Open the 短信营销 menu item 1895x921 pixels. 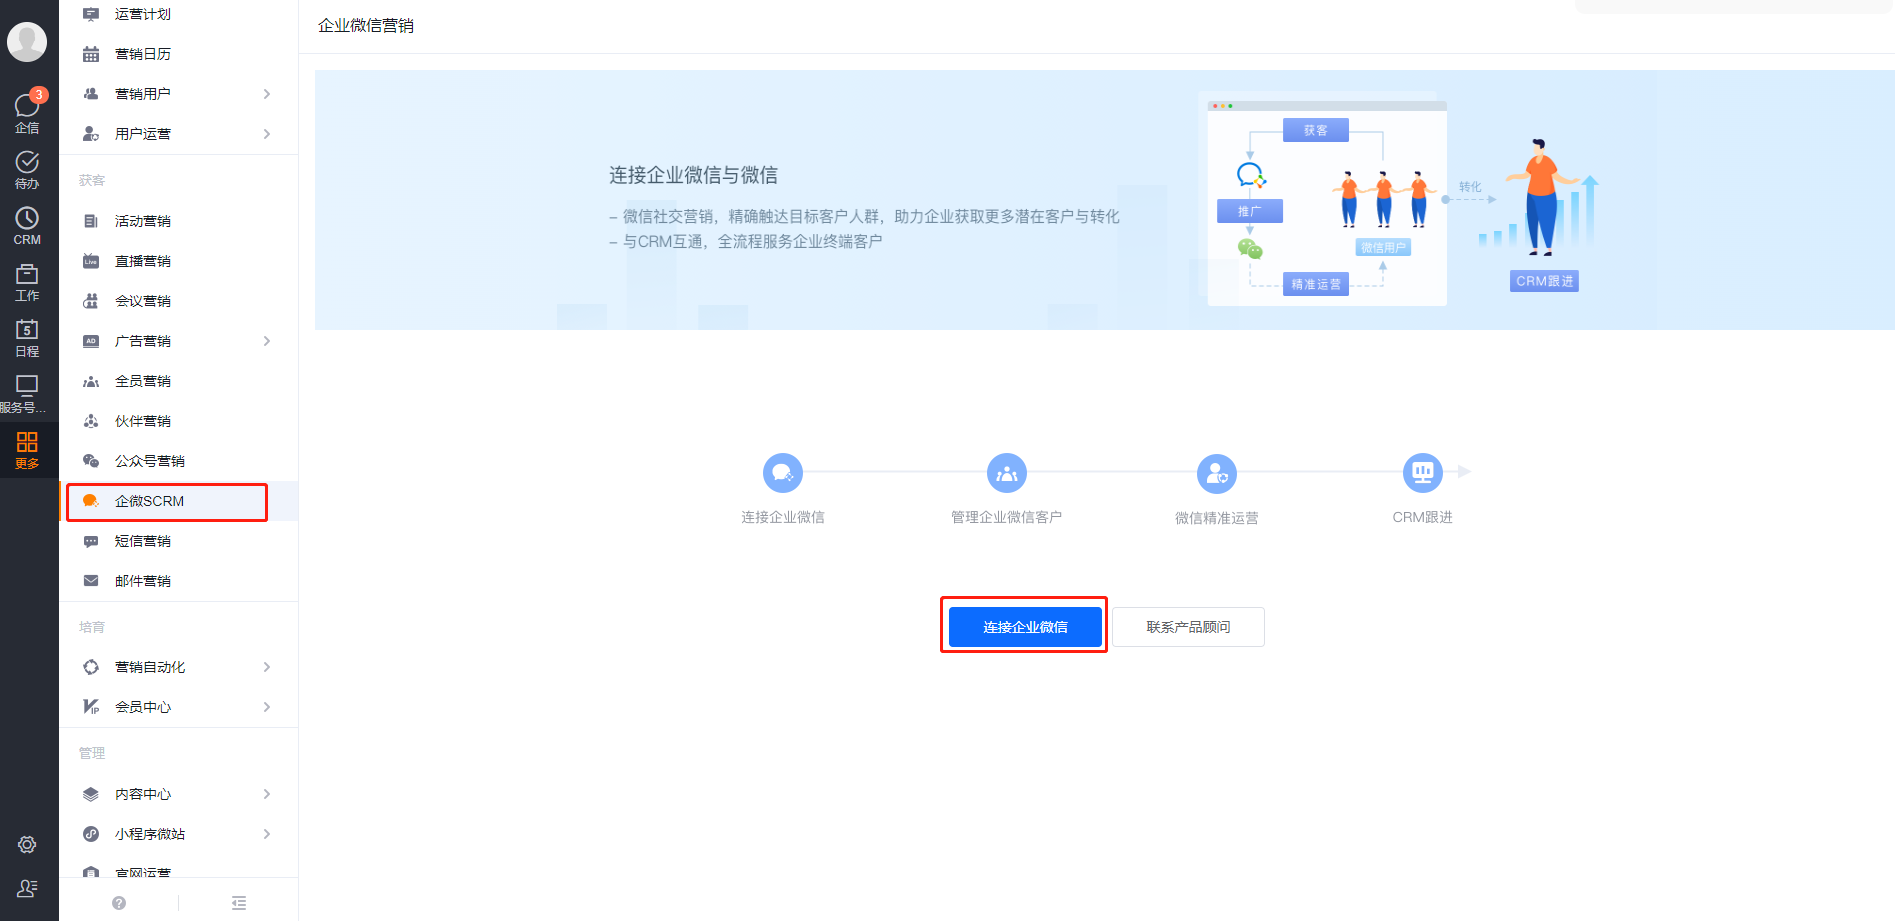point(179,541)
